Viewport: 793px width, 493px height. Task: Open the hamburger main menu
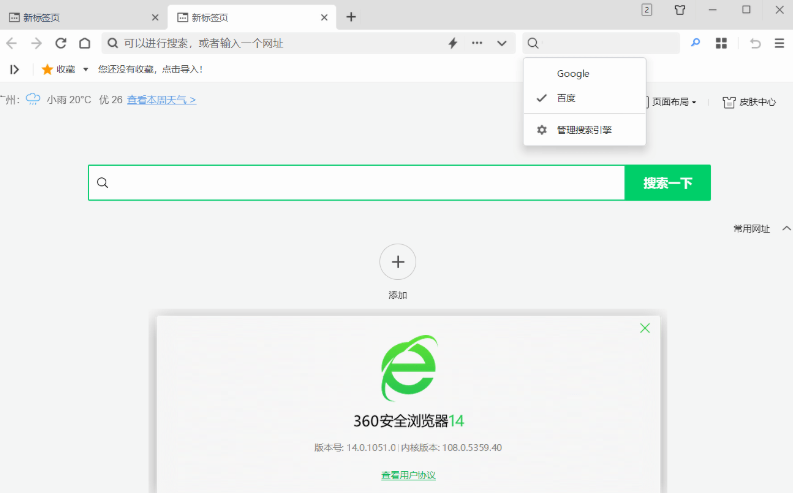coord(779,43)
